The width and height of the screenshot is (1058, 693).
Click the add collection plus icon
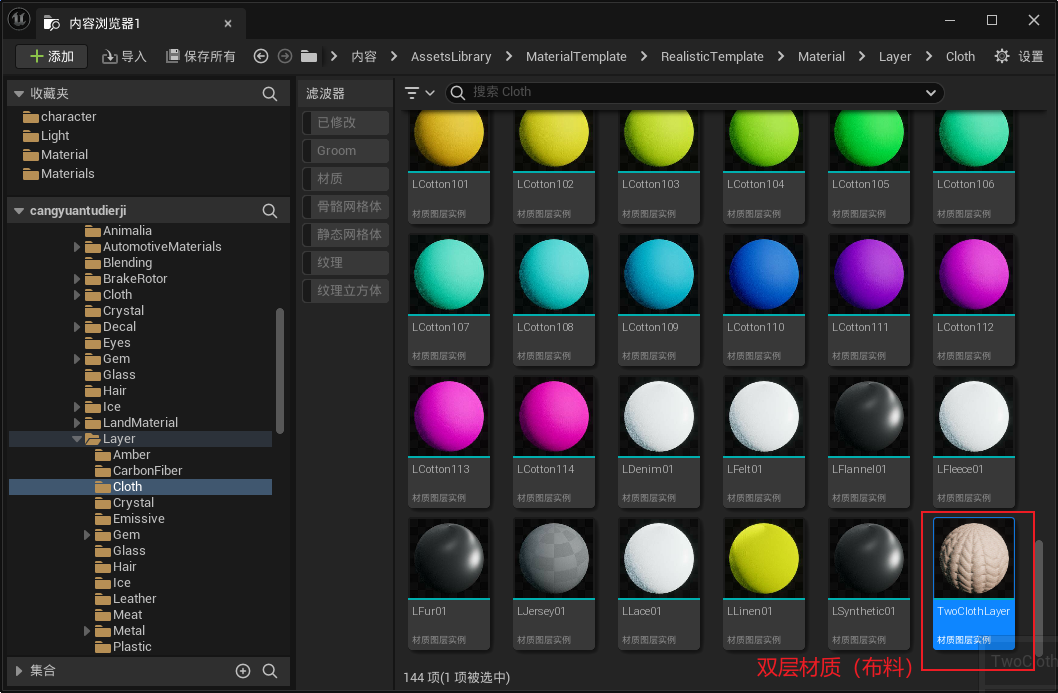(242, 671)
